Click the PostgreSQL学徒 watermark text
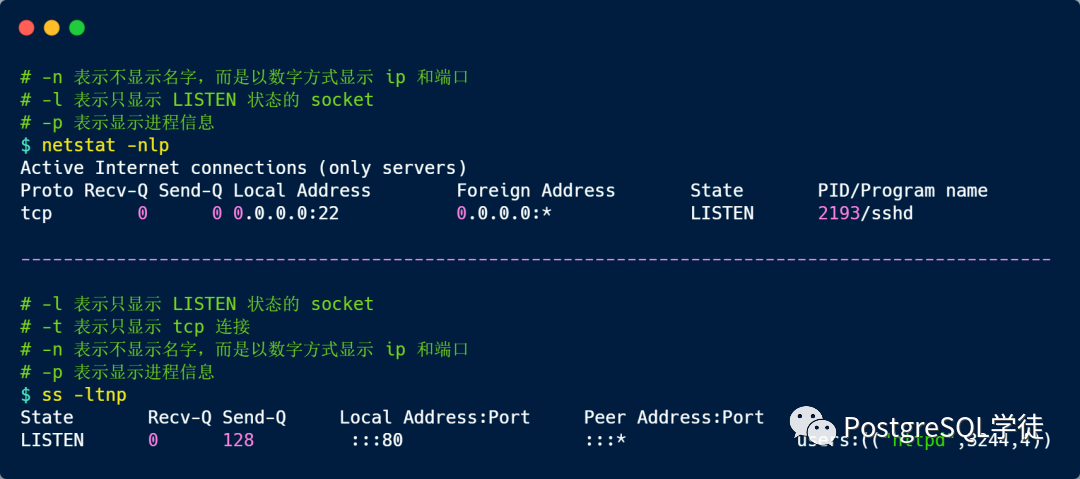The image size is (1080, 479). (943, 427)
